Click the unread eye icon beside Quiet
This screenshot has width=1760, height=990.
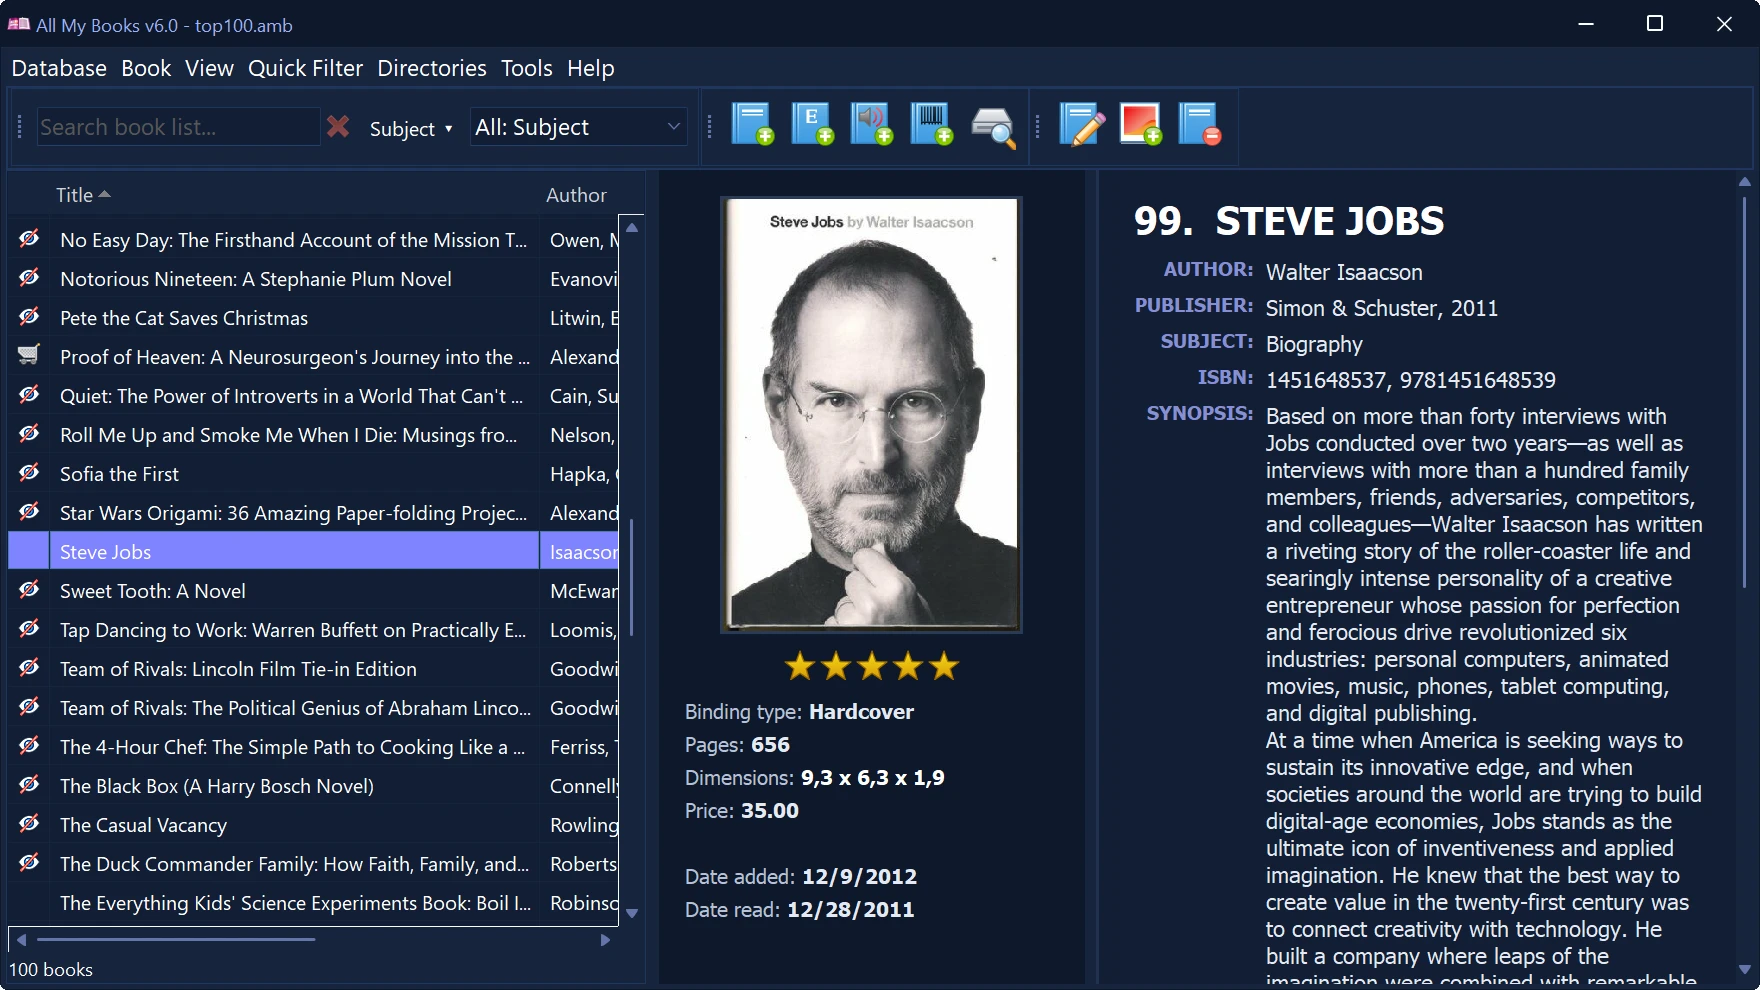coord(29,394)
